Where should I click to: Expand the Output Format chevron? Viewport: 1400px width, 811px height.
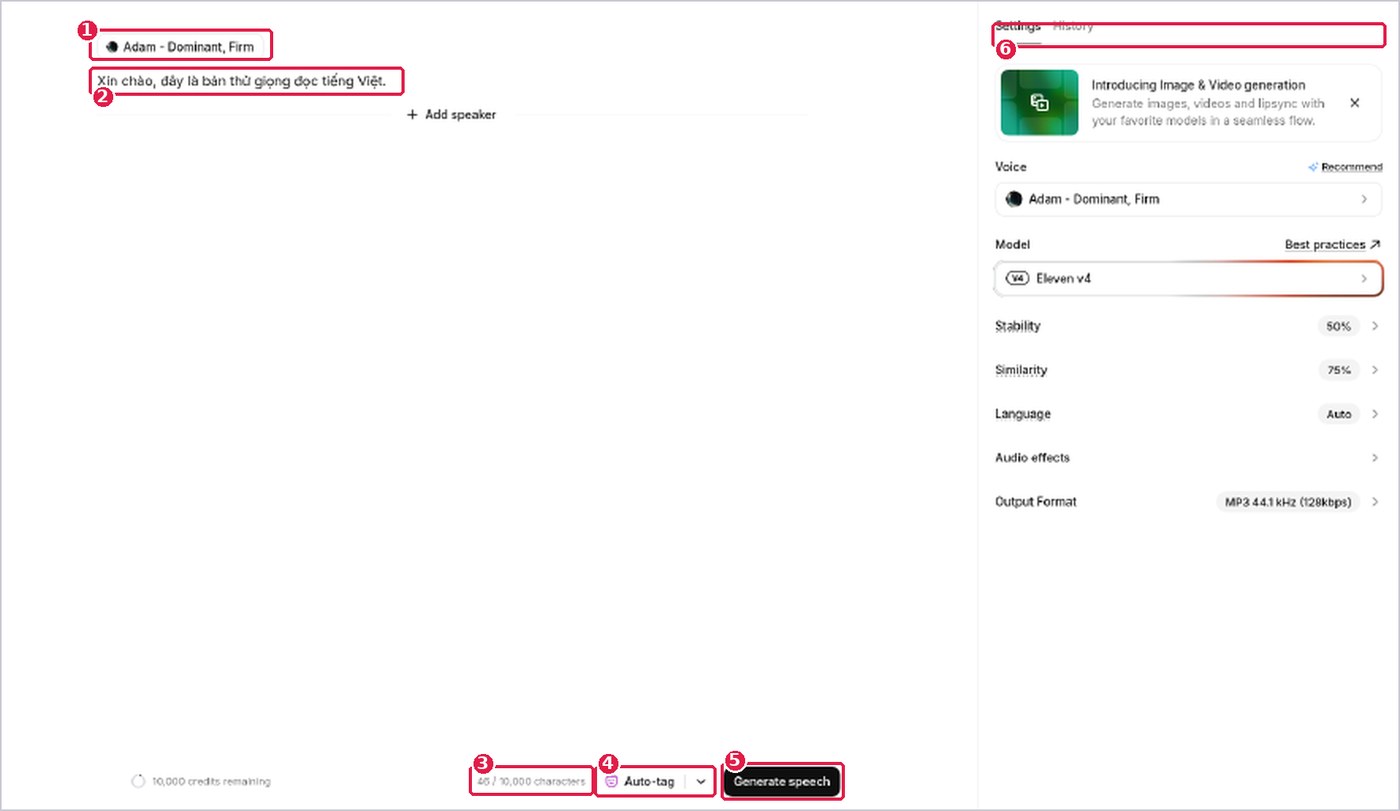(x=1375, y=502)
